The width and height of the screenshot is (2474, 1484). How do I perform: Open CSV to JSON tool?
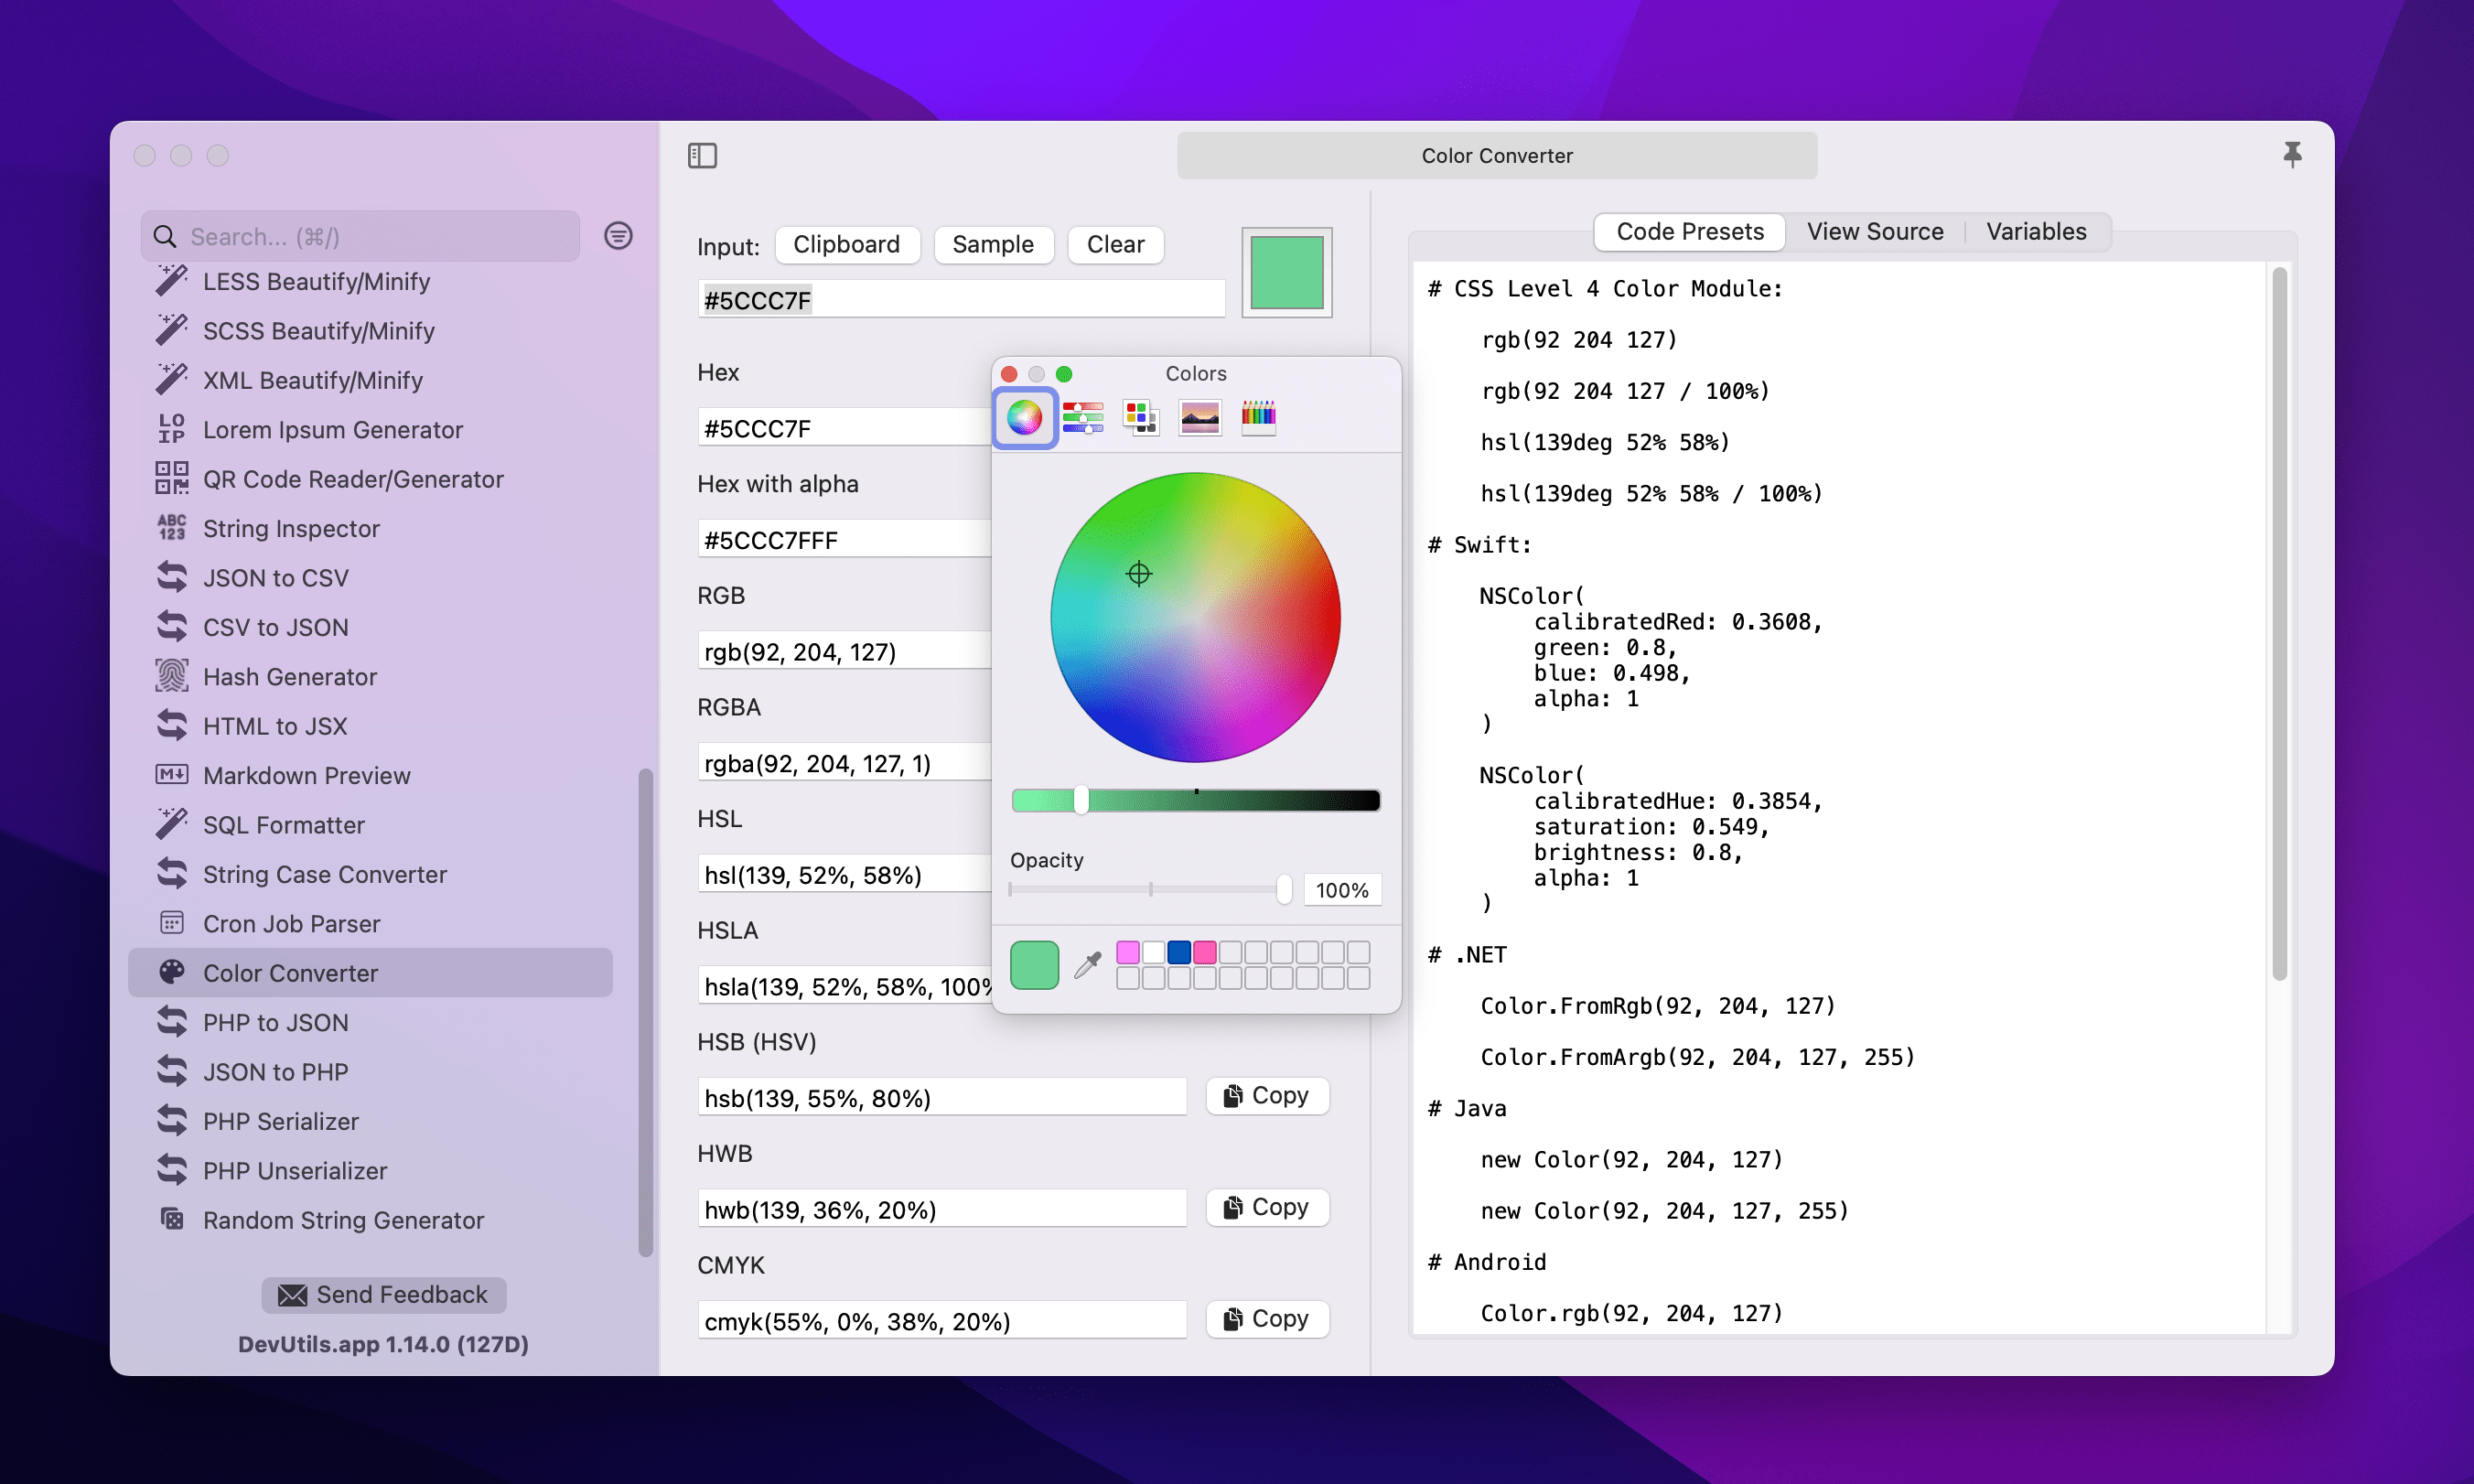click(370, 627)
